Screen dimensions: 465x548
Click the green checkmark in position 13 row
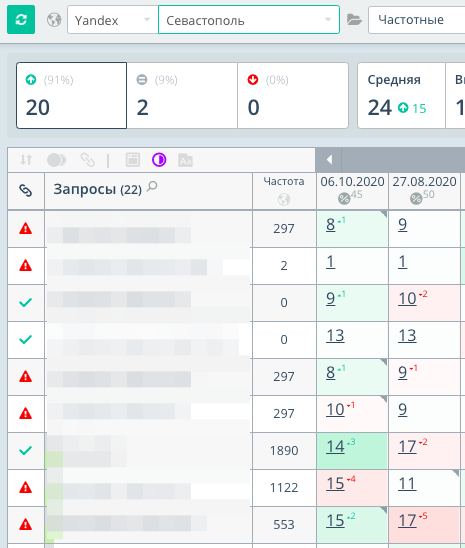point(26,339)
